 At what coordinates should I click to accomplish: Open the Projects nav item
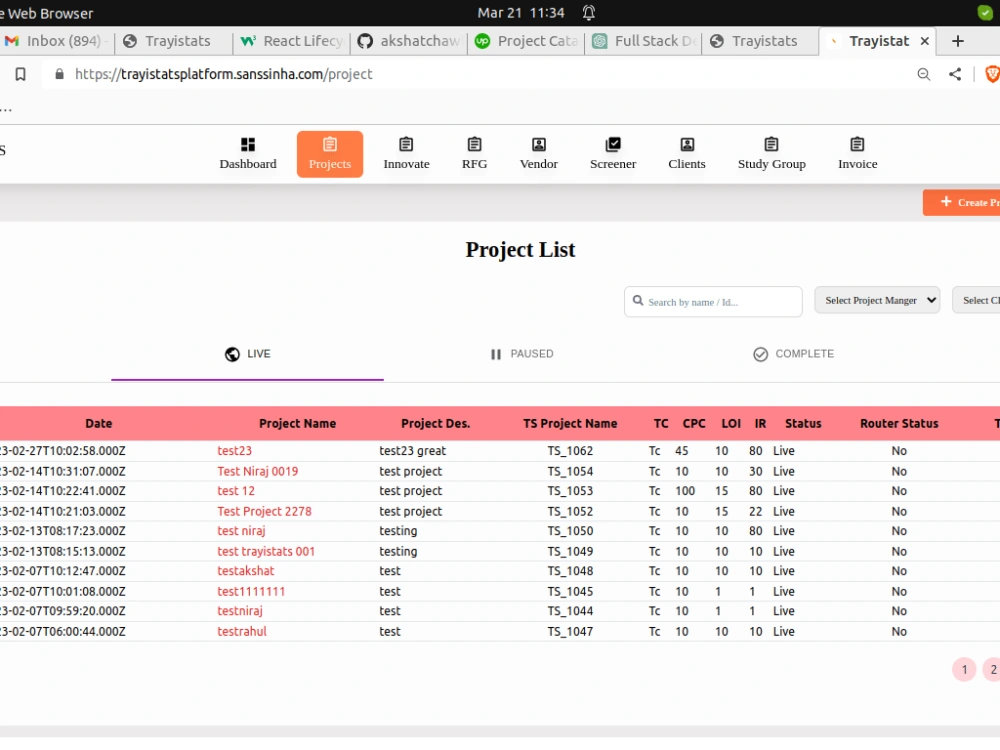(x=330, y=154)
